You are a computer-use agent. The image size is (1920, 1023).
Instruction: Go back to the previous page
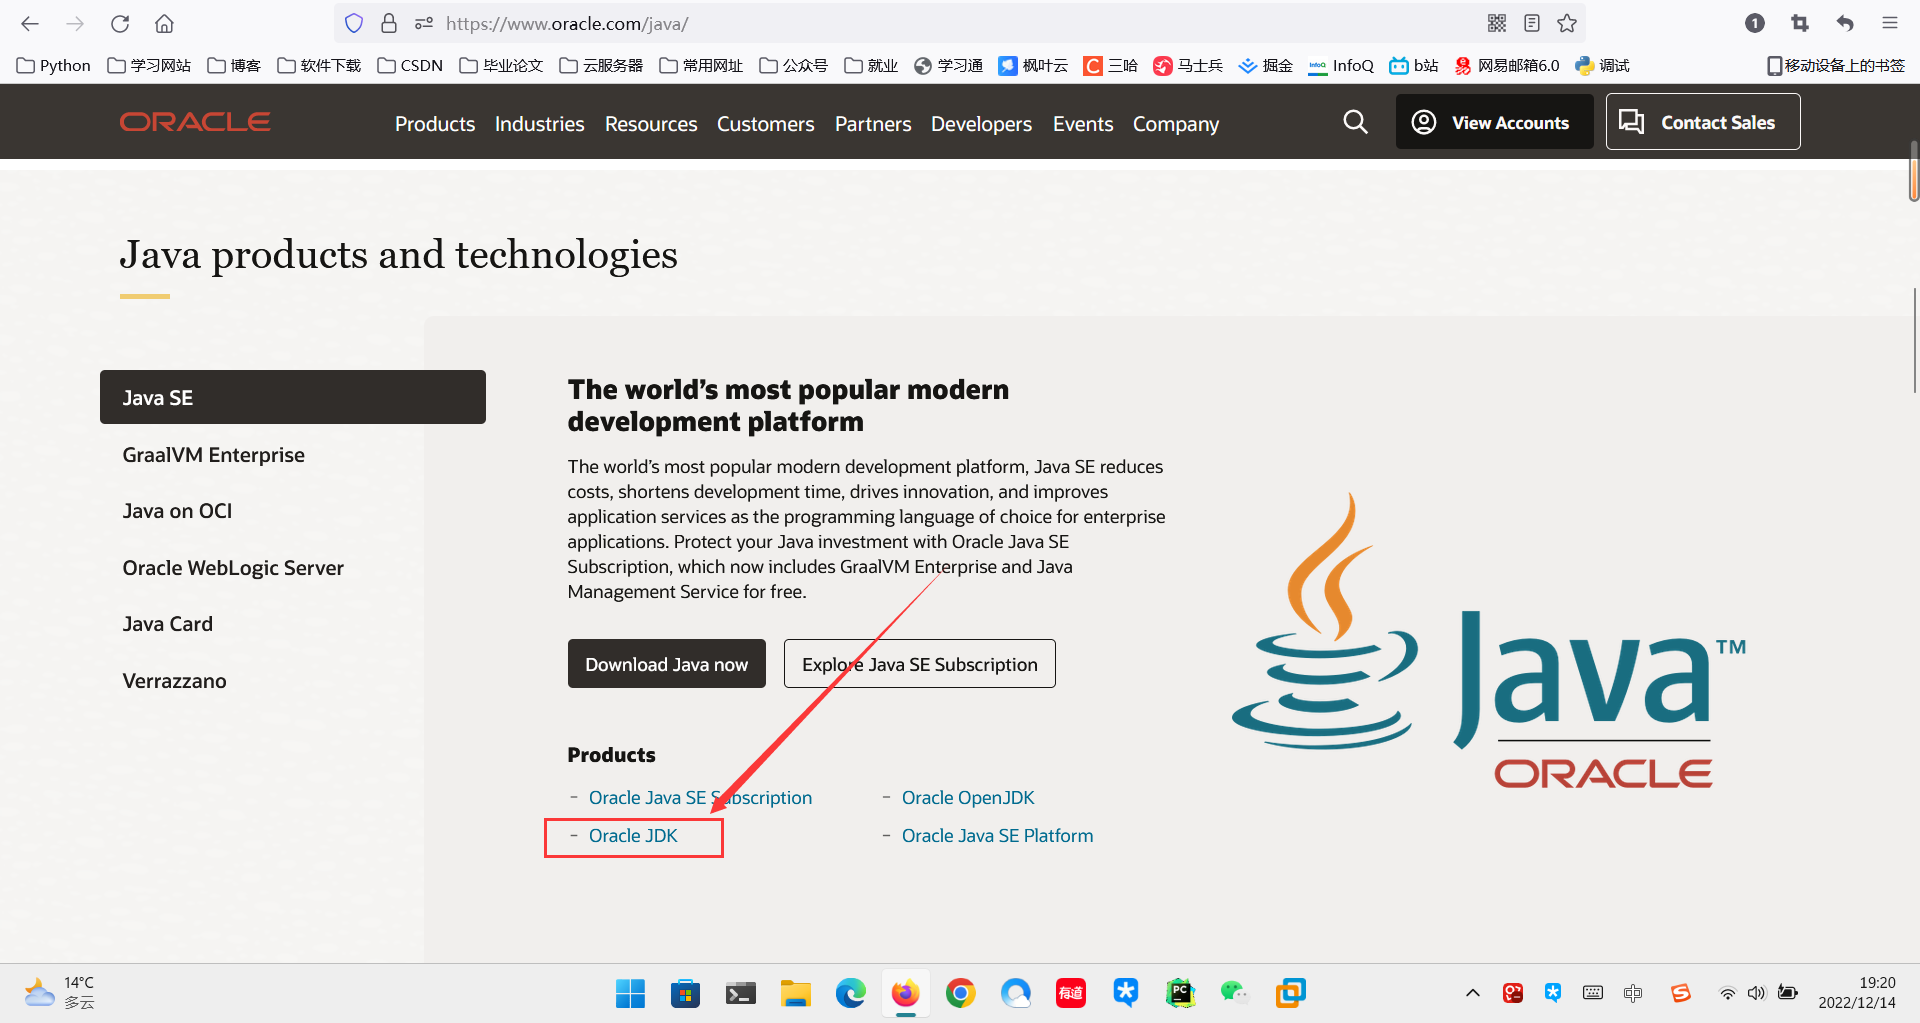[30, 23]
